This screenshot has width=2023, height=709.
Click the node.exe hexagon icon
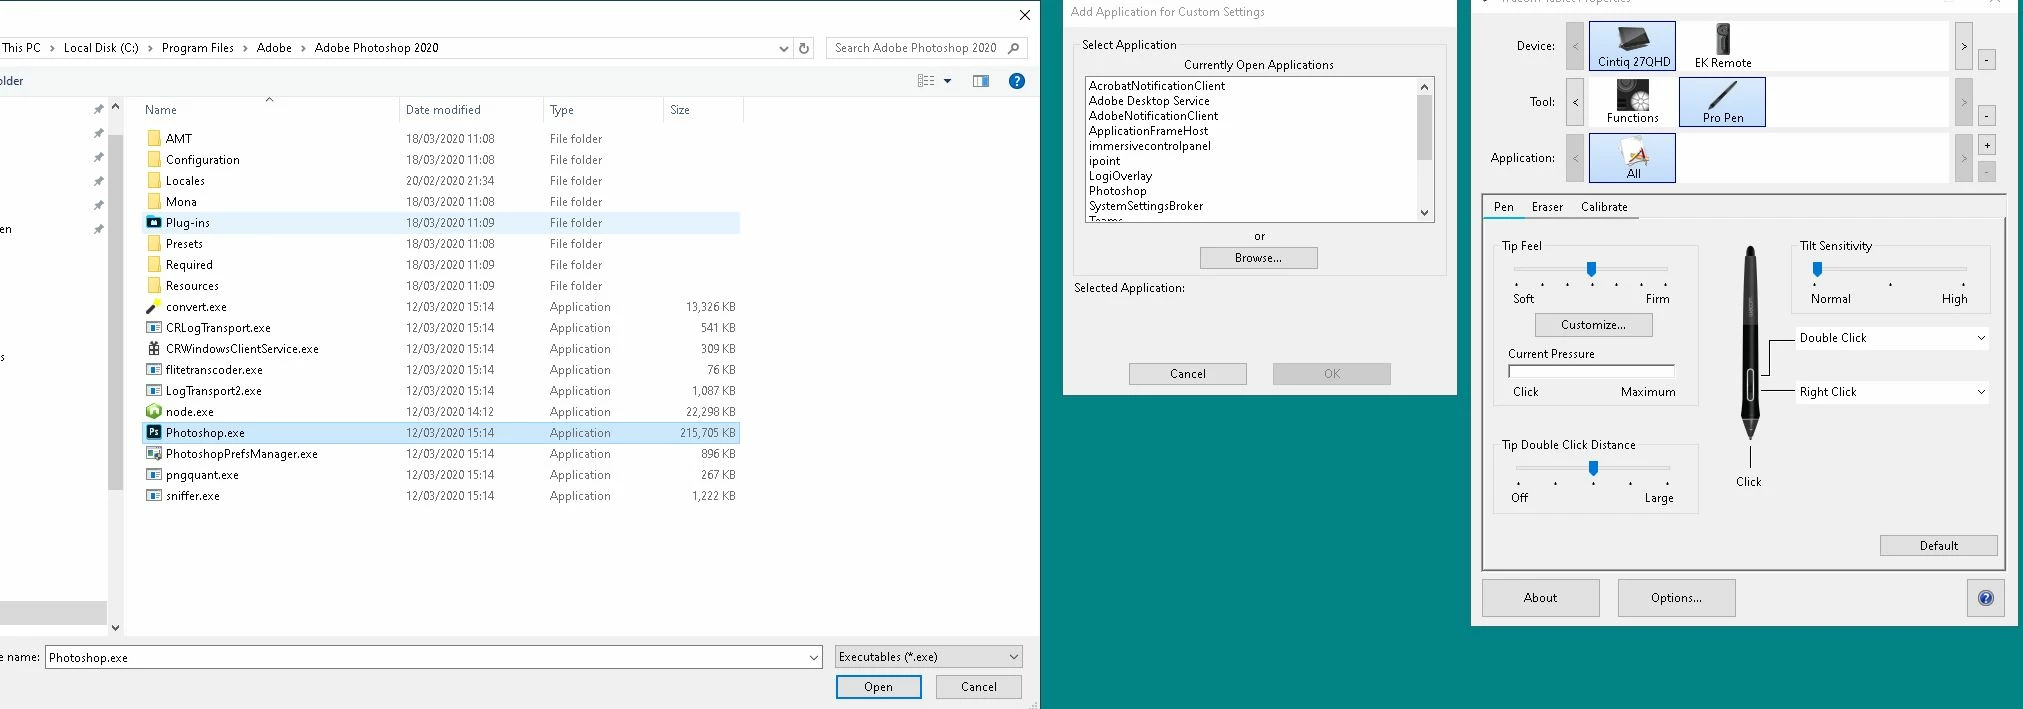pyautogui.click(x=154, y=411)
